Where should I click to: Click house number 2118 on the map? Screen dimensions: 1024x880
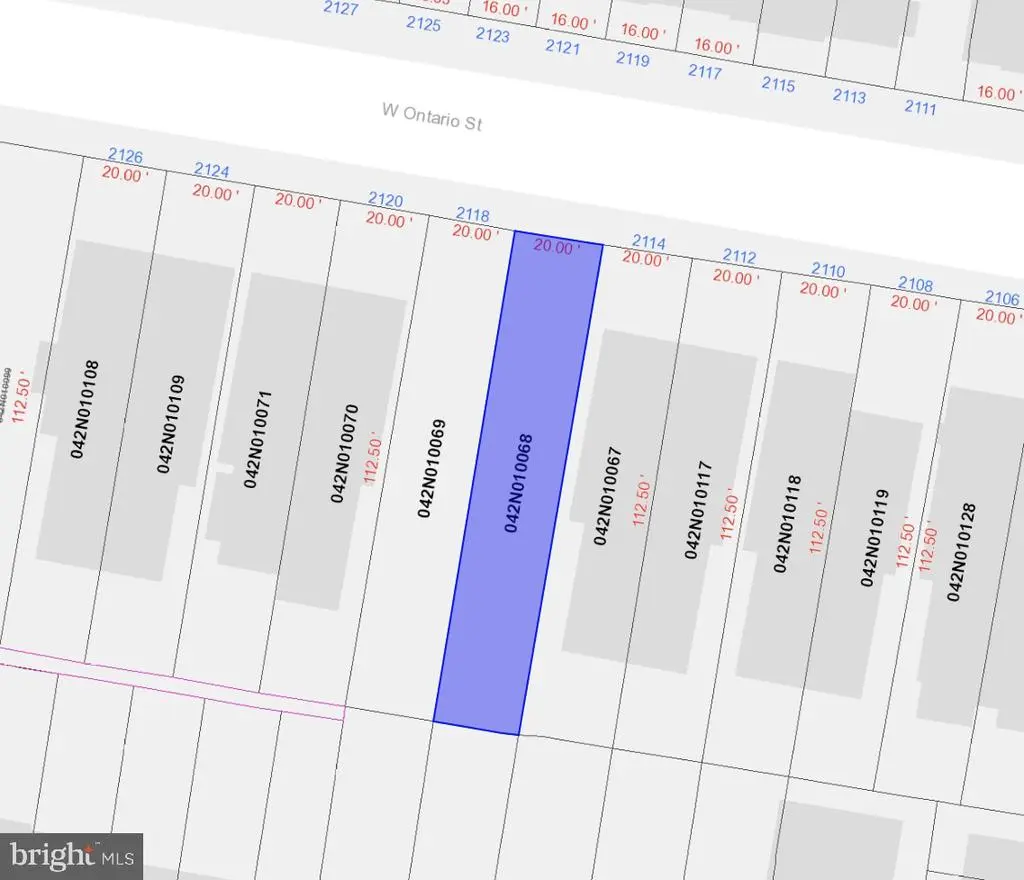pos(472,214)
